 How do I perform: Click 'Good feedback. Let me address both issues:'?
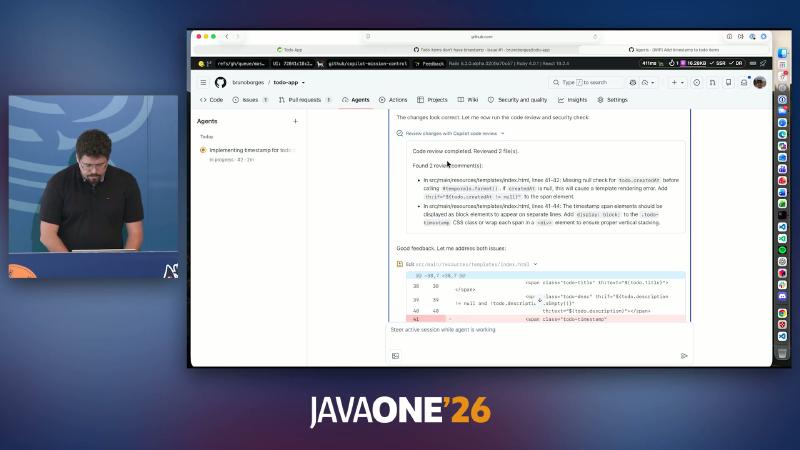451,248
